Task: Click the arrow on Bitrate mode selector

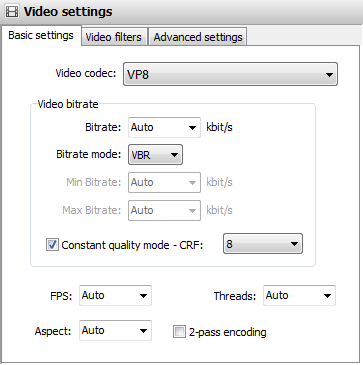Action: pyautogui.click(x=174, y=155)
